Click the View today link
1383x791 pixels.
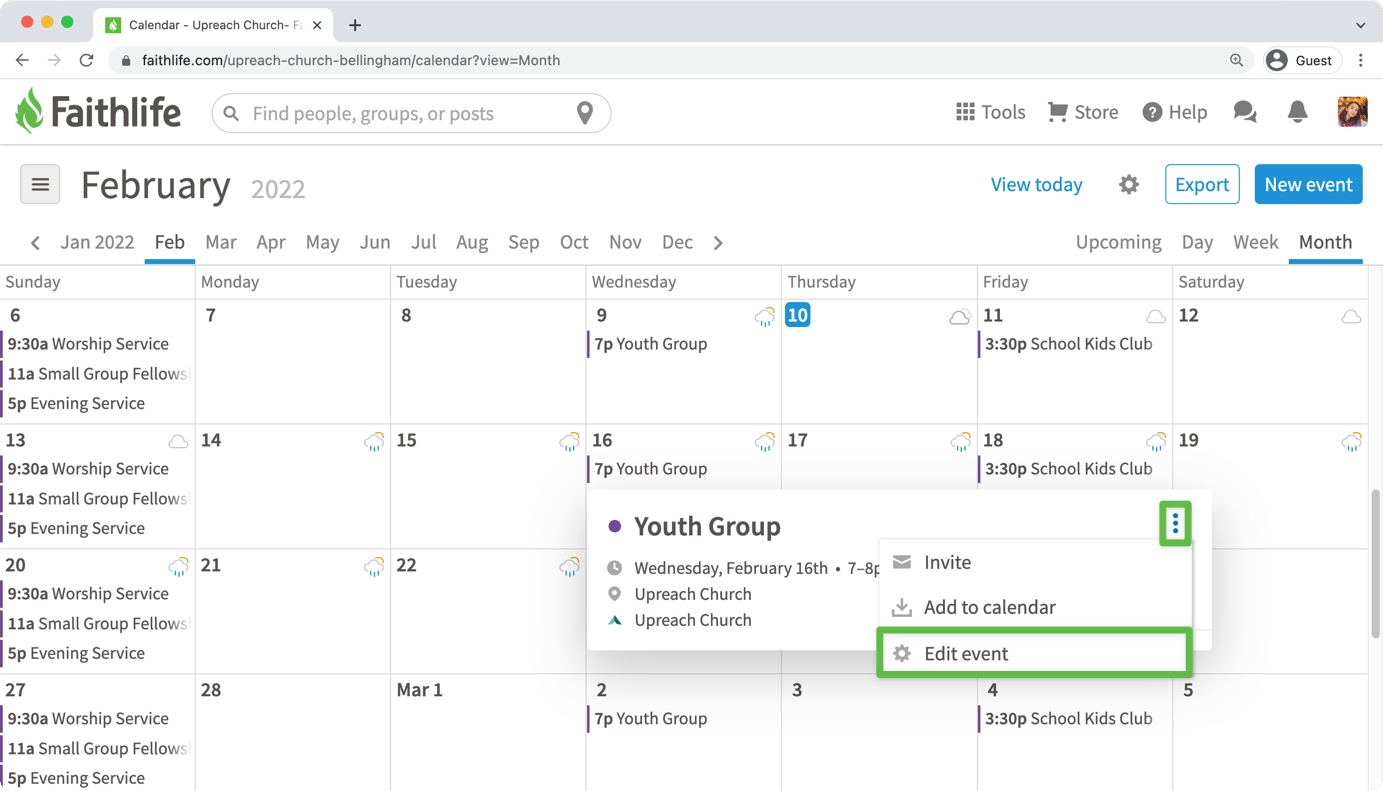(x=1036, y=184)
